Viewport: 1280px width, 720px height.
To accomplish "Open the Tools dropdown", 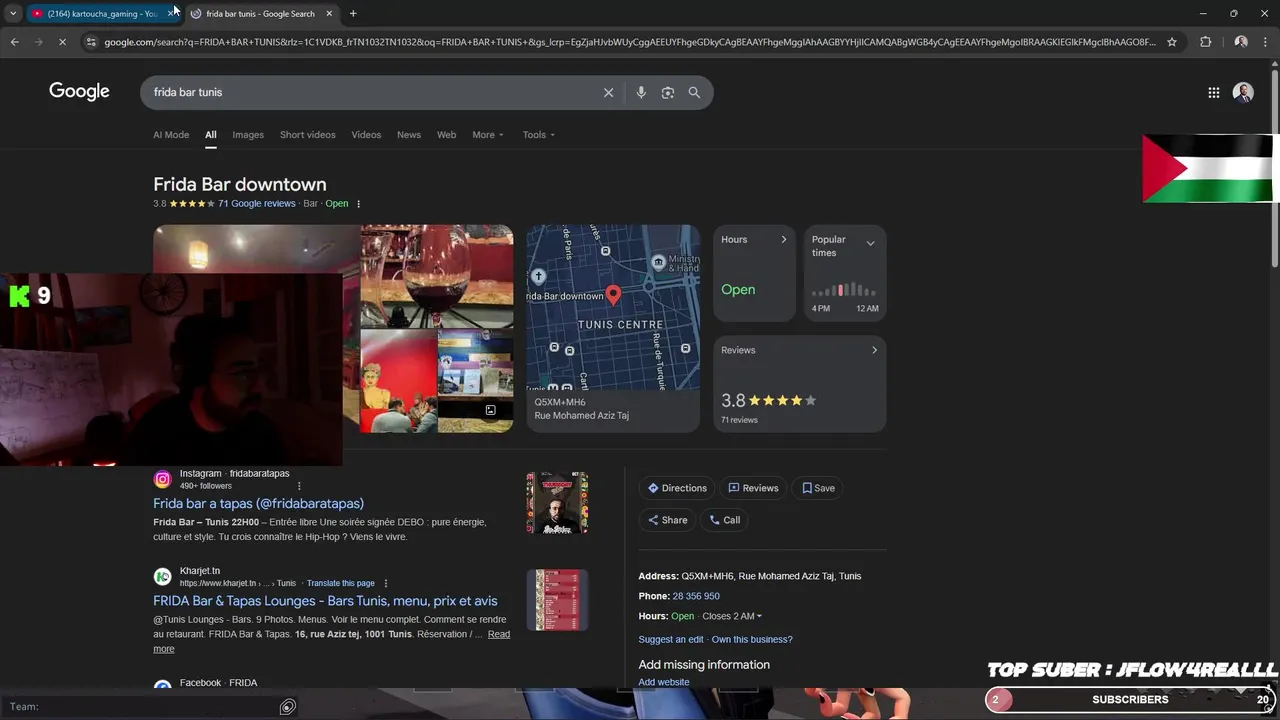I will pyautogui.click(x=538, y=135).
